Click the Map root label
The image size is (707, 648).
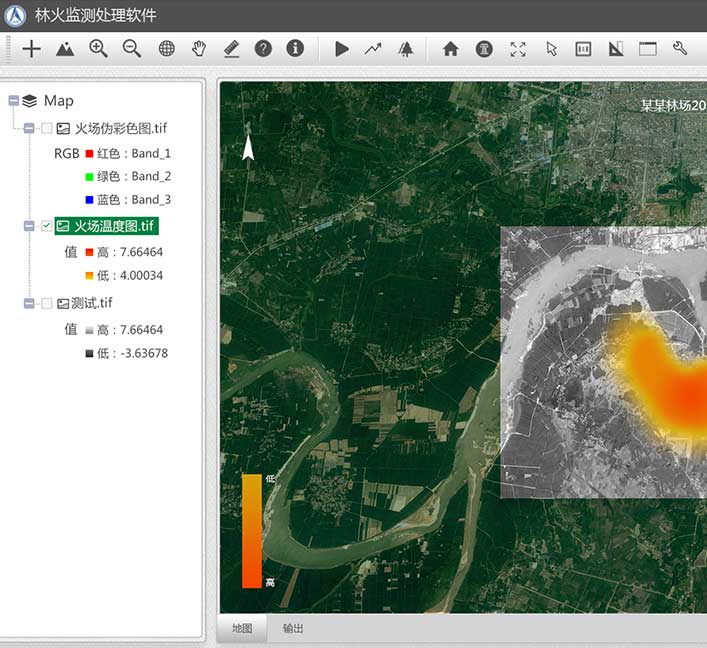59,101
